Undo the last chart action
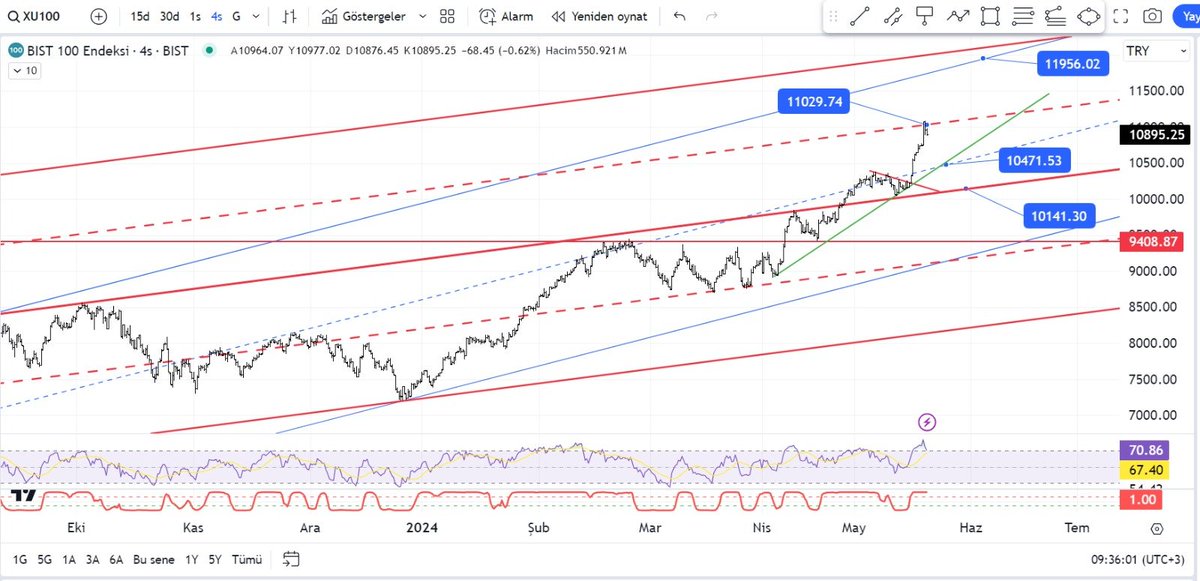The height and width of the screenshot is (581, 1200). (x=680, y=16)
